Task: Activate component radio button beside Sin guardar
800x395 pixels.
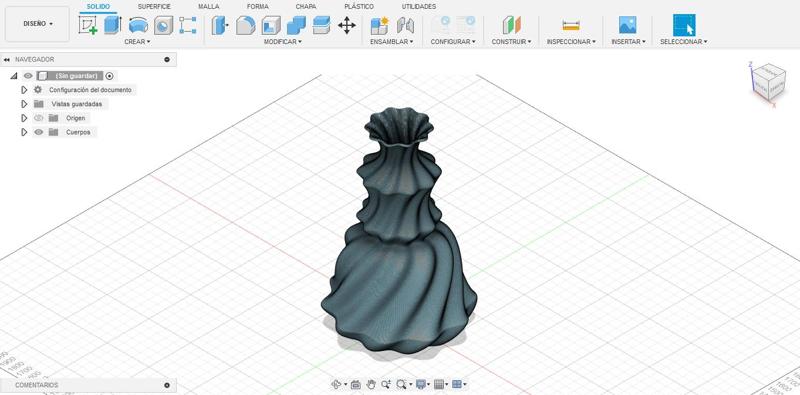Action: tap(109, 76)
